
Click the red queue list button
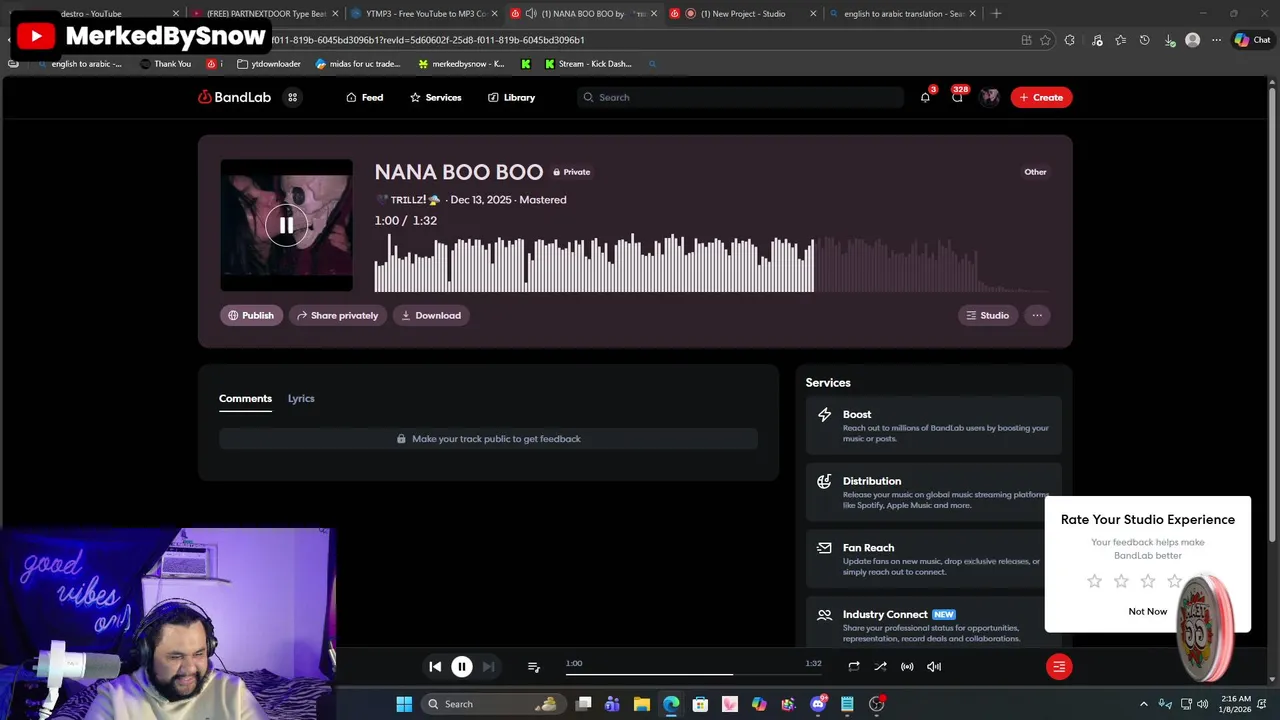click(1059, 666)
